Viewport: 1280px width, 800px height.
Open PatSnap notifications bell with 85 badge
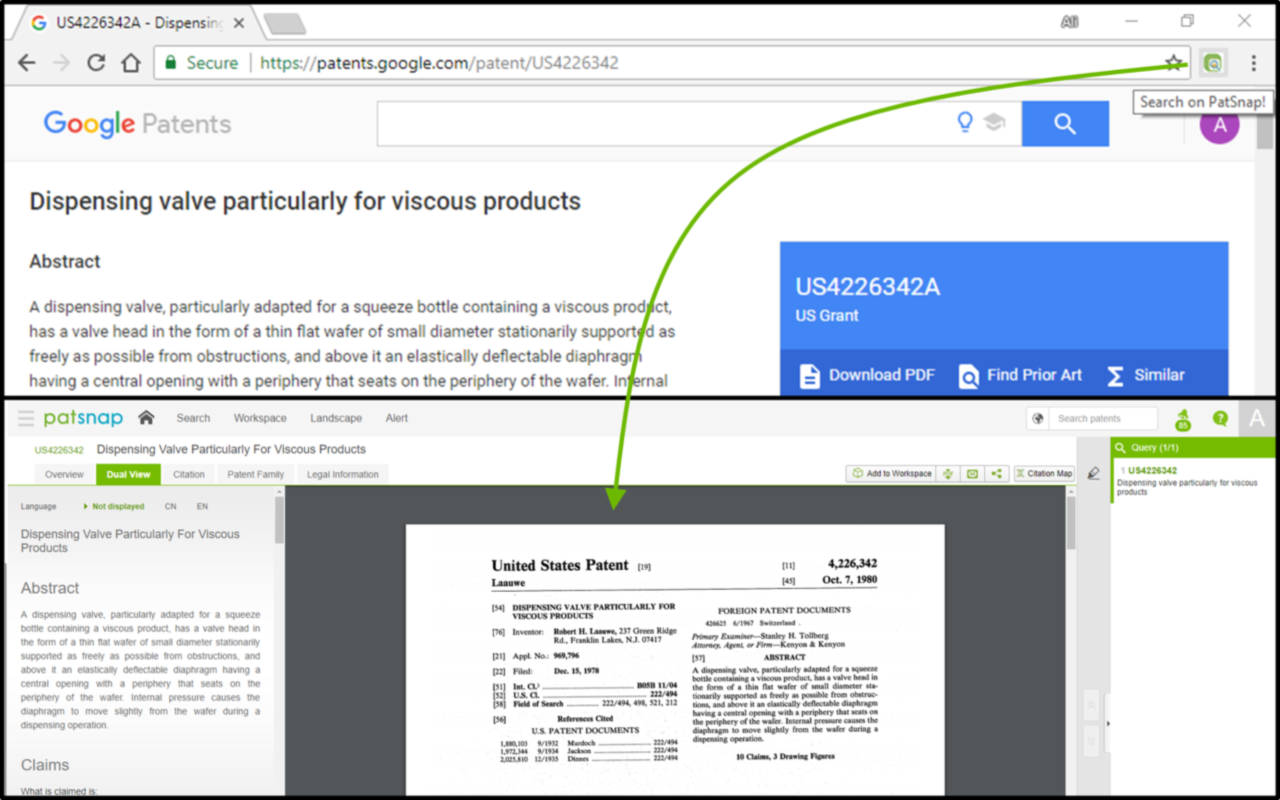click(x=1183, y=419)
